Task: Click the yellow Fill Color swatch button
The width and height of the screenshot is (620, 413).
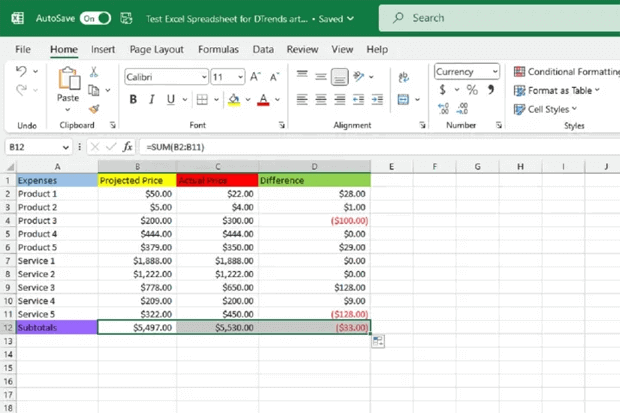Action: click(232, 99)
